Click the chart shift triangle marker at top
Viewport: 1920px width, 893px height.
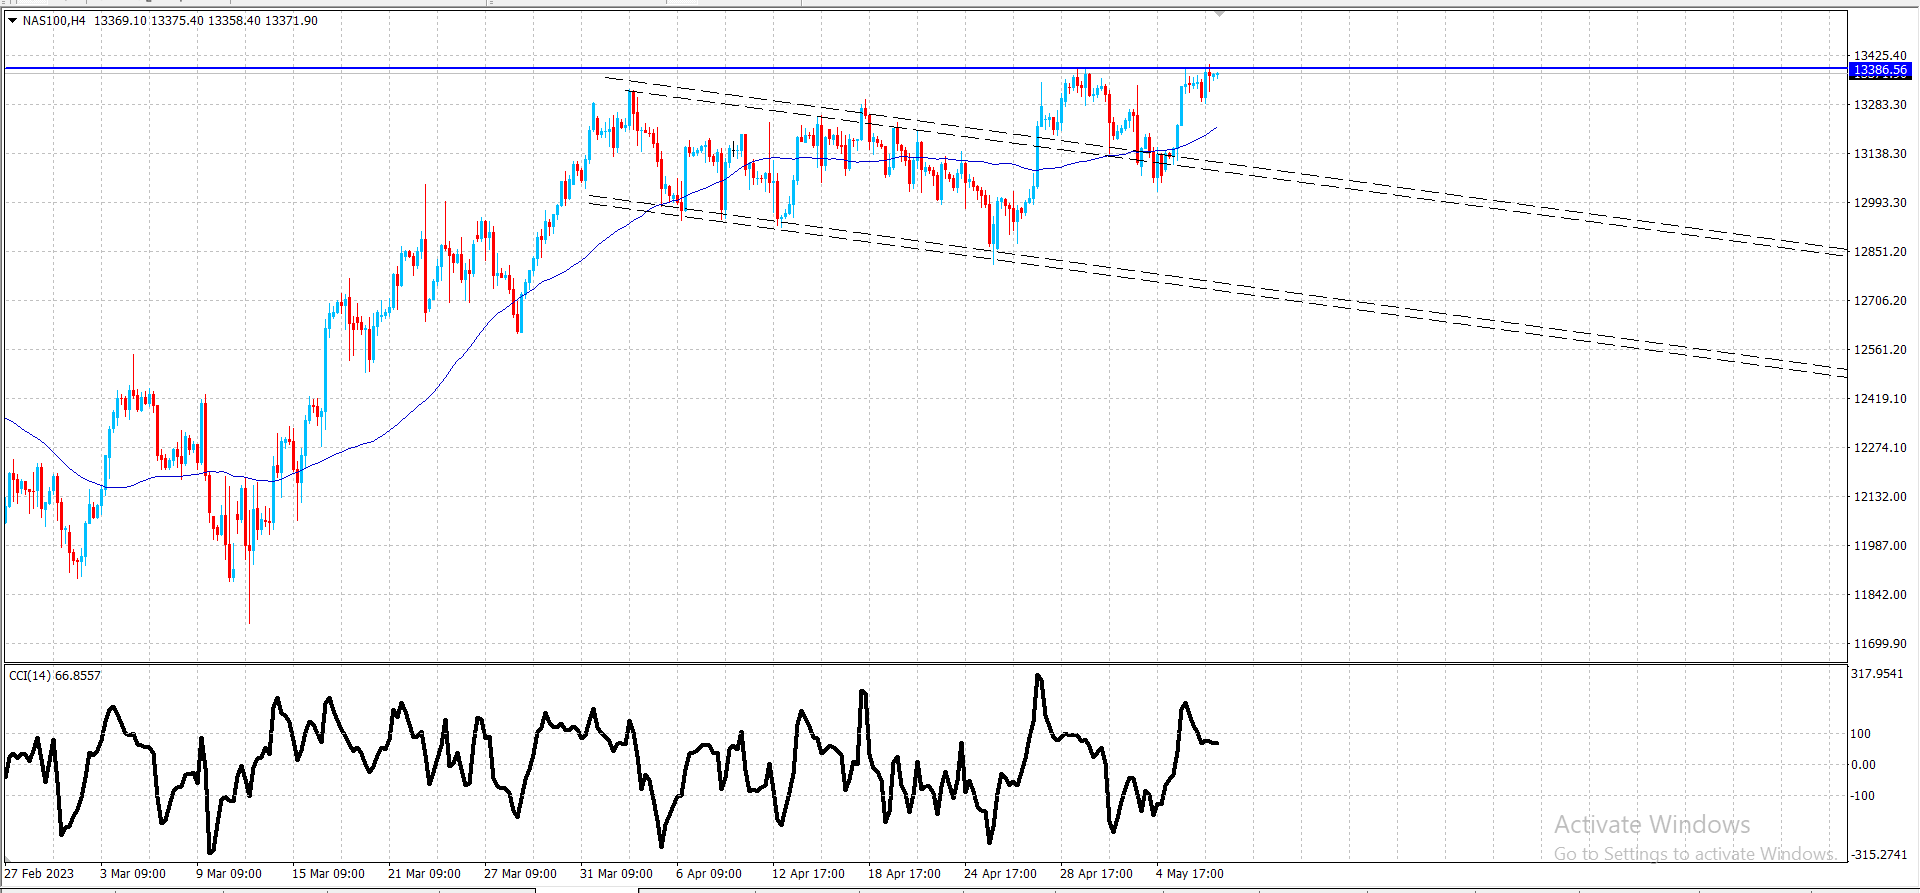[x=1219, y=14]
